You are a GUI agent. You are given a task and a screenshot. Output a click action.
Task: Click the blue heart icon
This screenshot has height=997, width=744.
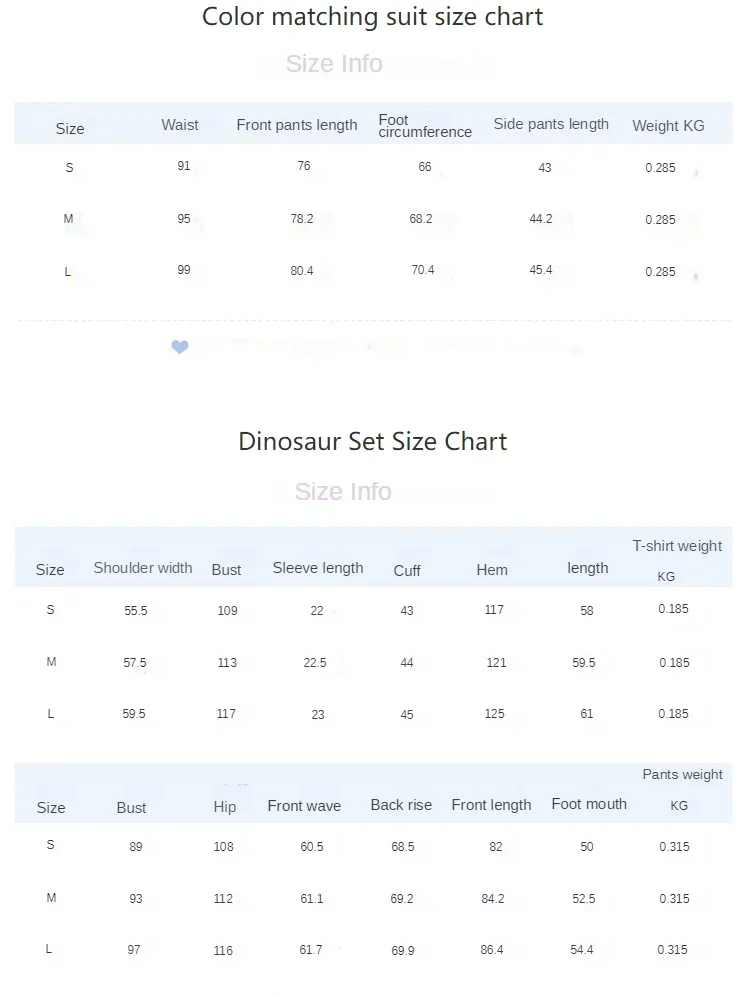click(180, 347)
